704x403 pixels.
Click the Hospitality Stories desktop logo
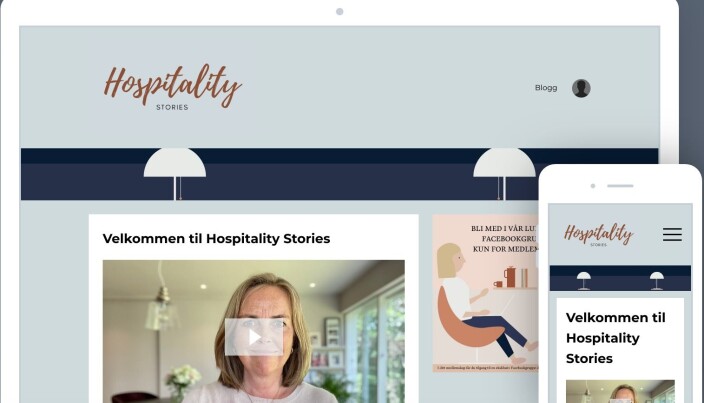(x=173, y=87)
